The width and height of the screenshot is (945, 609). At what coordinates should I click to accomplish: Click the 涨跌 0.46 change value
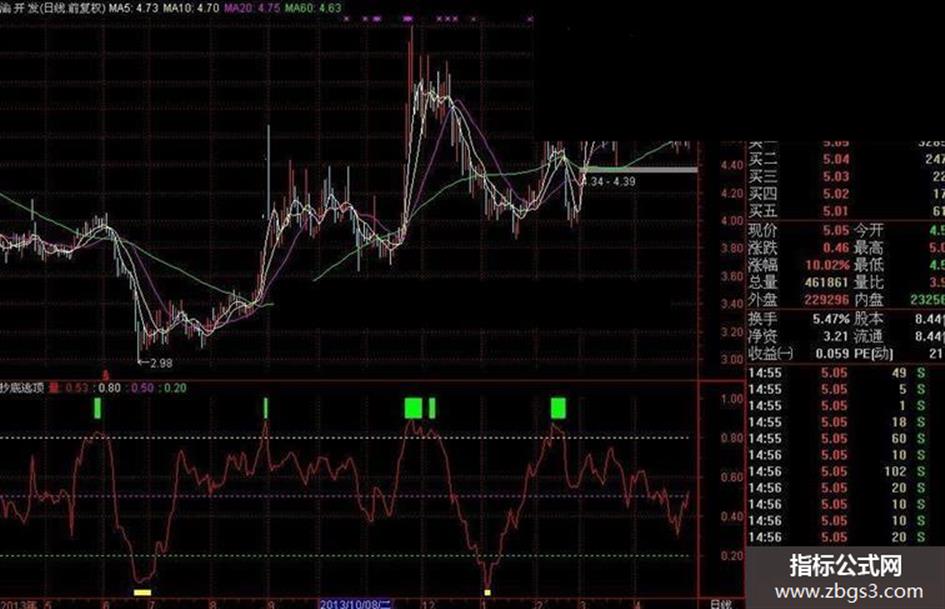click(836, 248)
